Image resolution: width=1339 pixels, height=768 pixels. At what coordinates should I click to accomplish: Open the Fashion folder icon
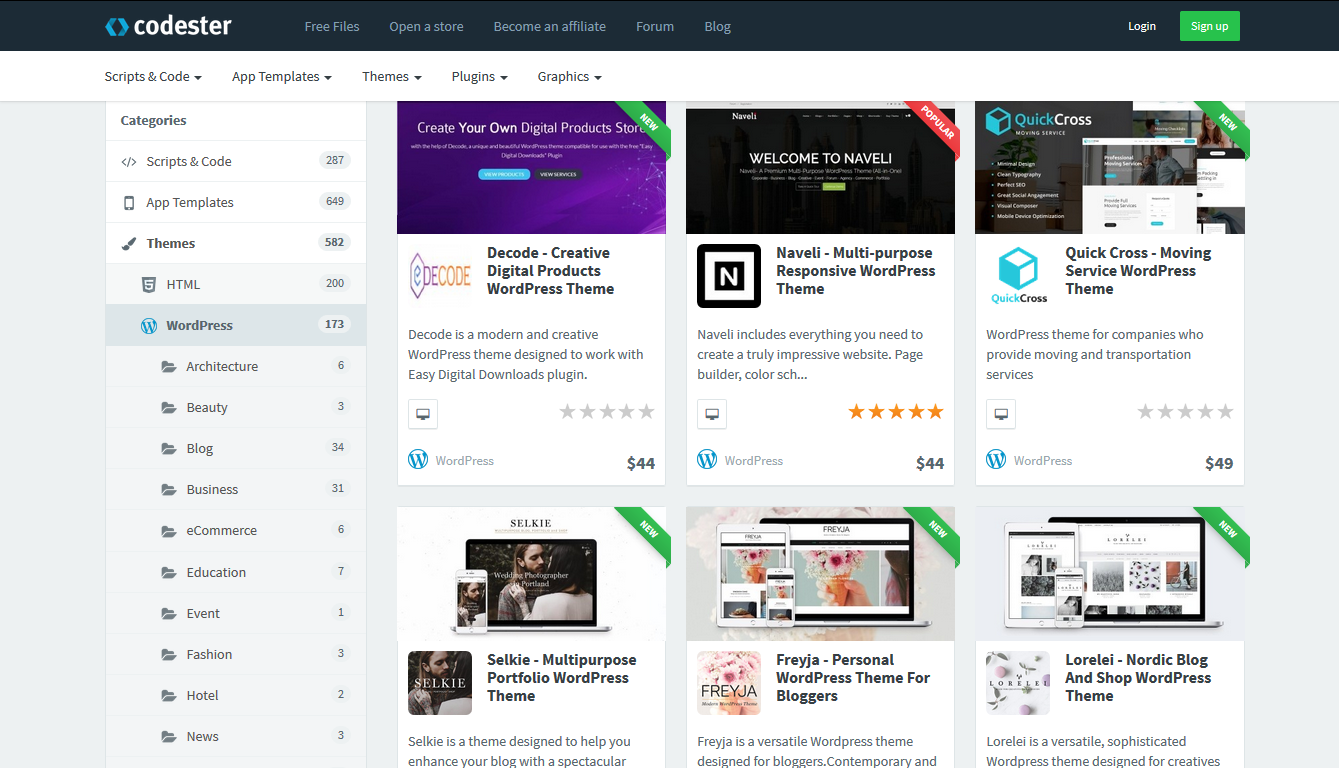click(169, 654)
